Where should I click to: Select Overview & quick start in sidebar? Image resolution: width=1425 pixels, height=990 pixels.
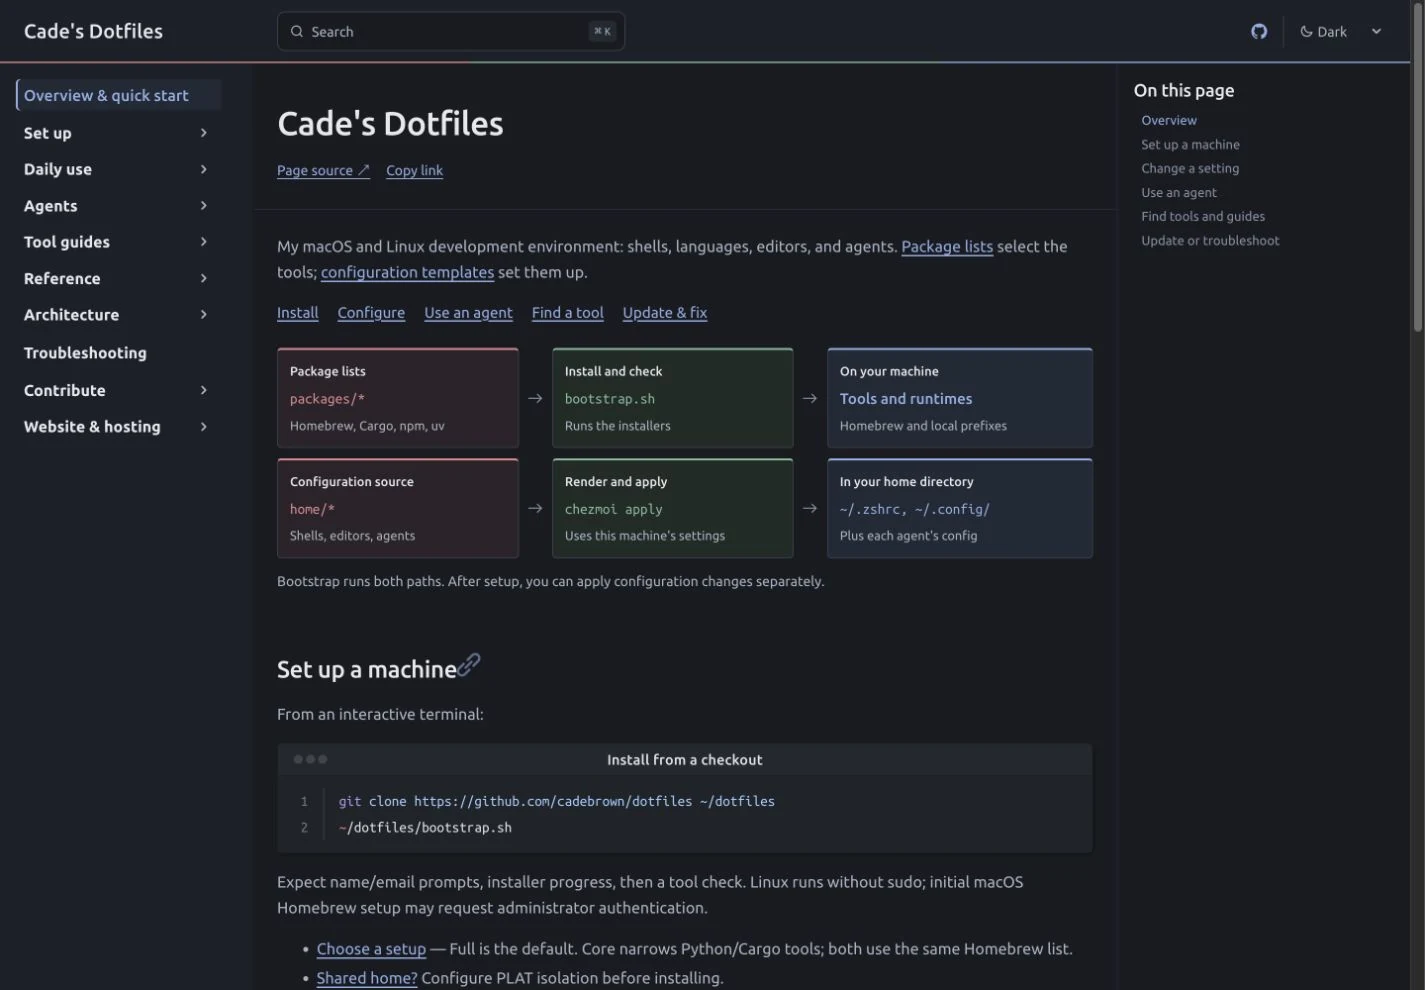118,95
